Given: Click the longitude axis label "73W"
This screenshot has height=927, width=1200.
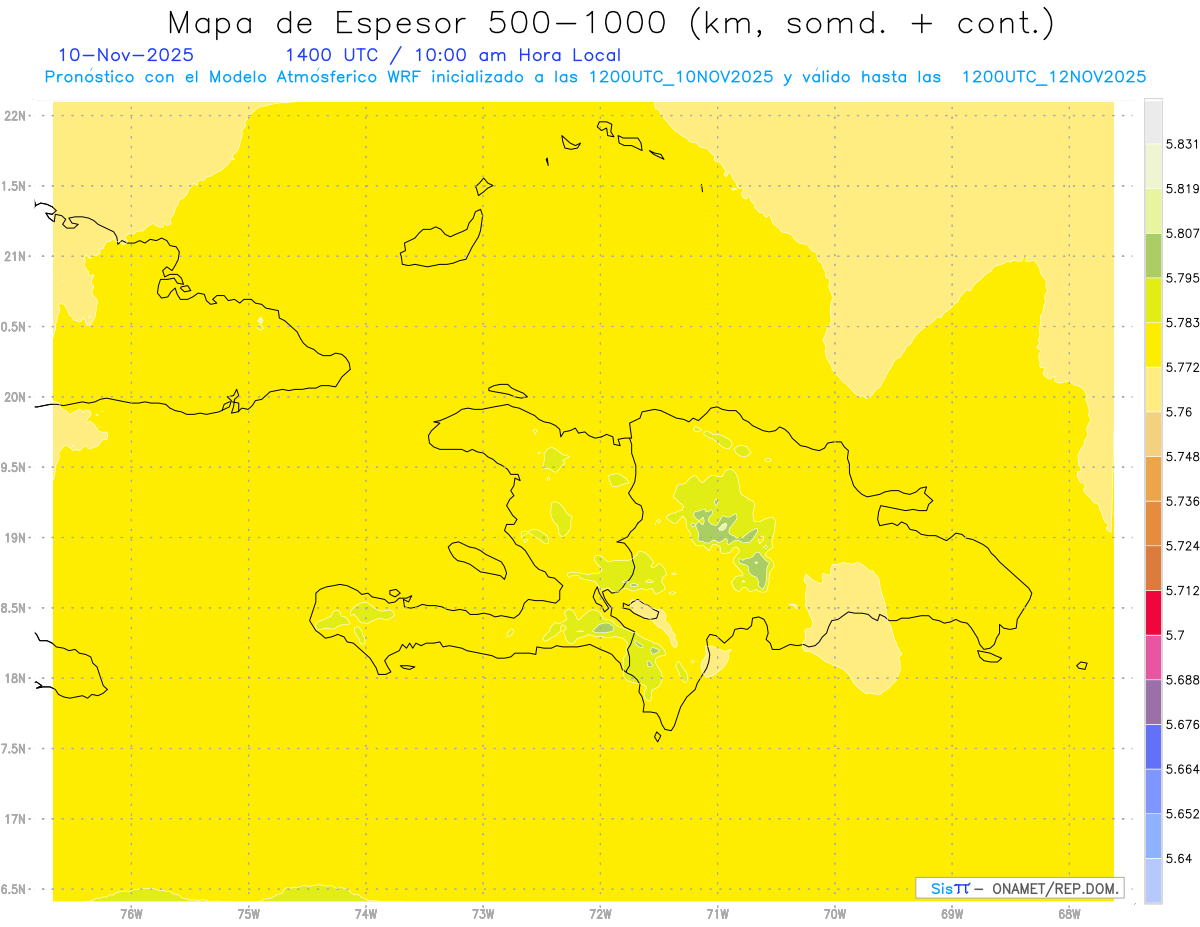Looking at the screenshot, I should [483, 913].
